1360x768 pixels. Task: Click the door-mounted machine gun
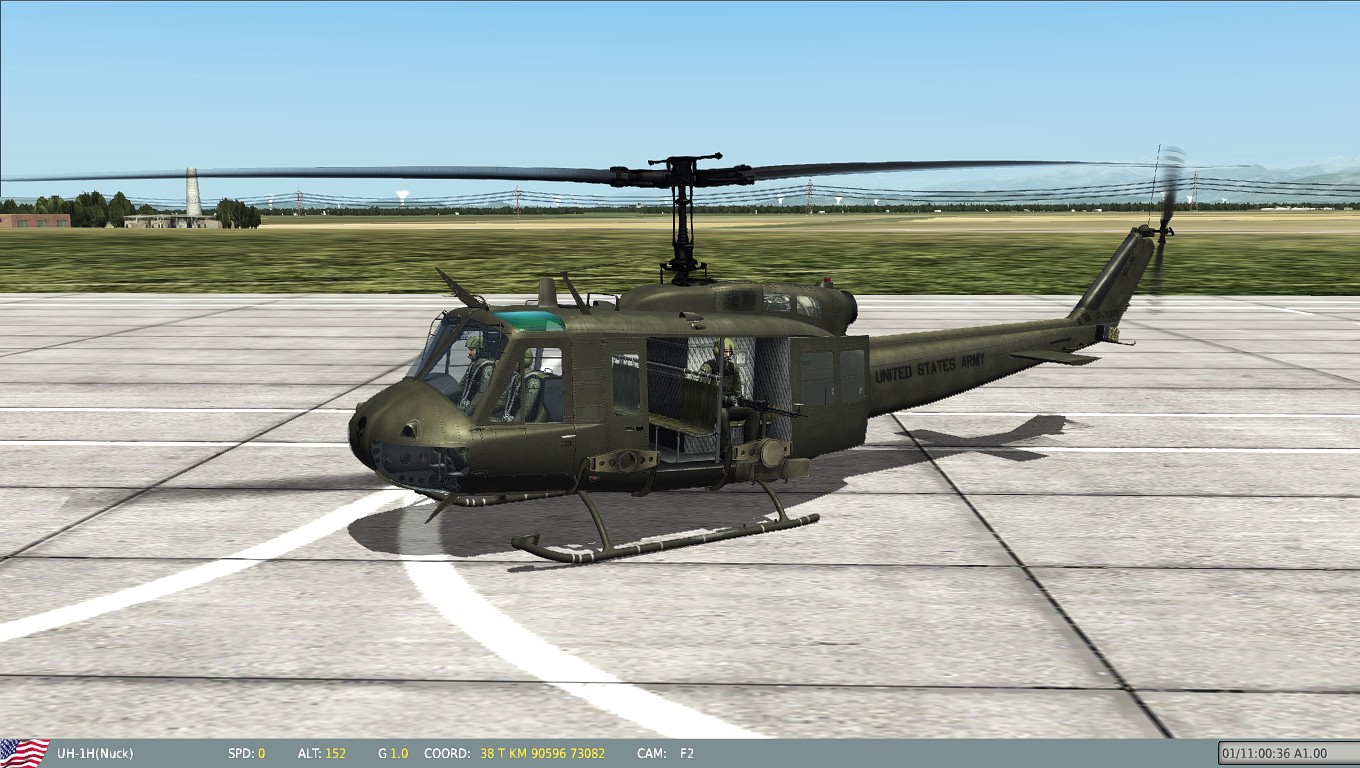click(x=768, y=408)
